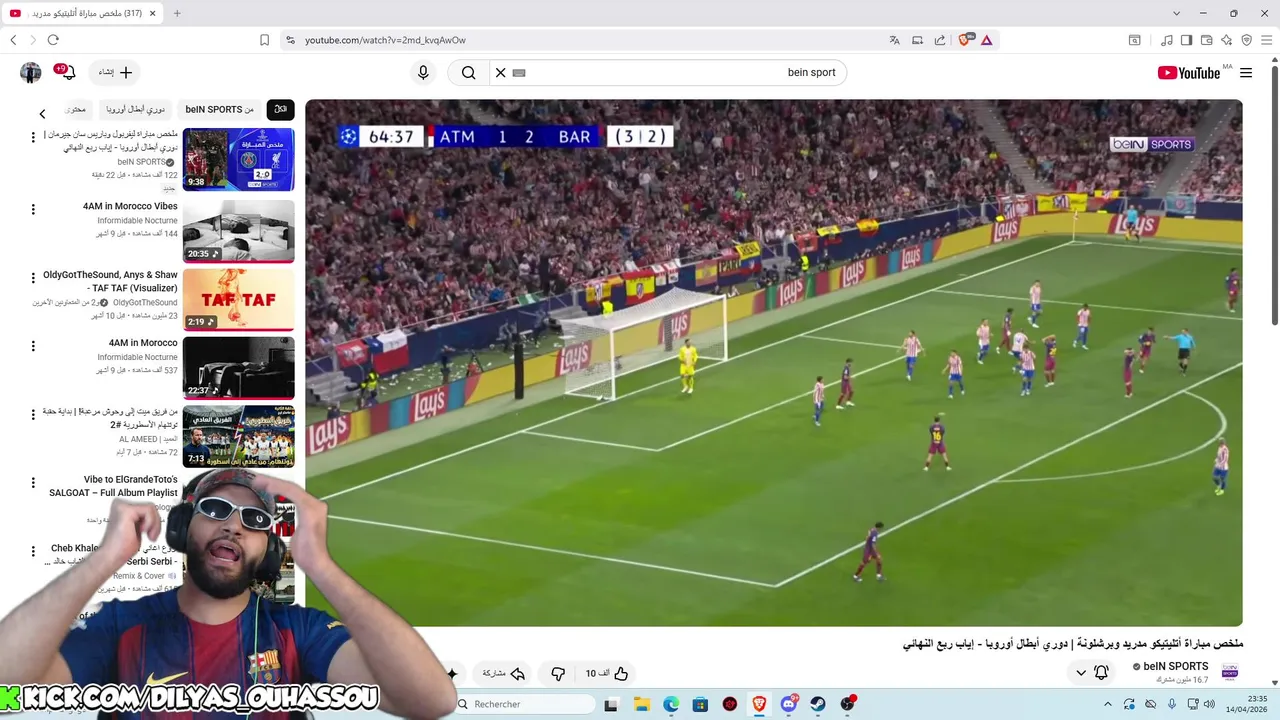Open Brave Rewards triangle icon
Image resolution: width=1280 pixels, height=720 pixels.
[x=987, y=40]
